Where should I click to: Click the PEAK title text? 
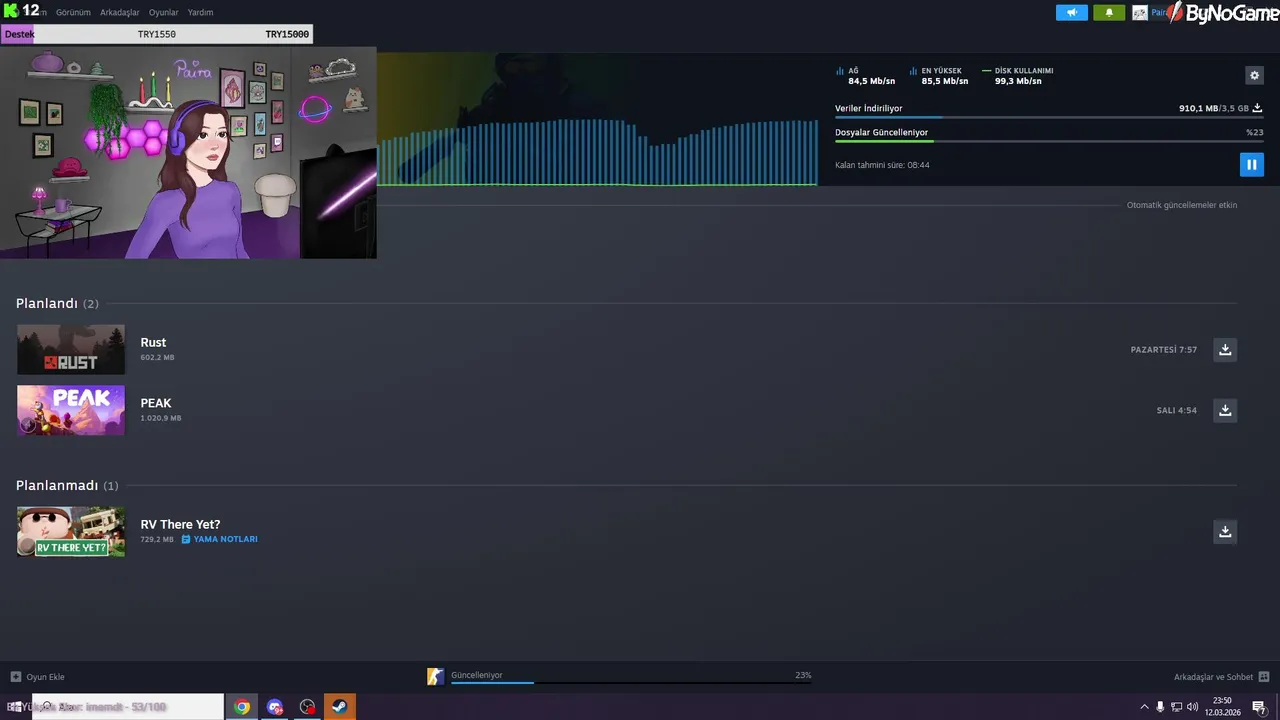[156, 403]
